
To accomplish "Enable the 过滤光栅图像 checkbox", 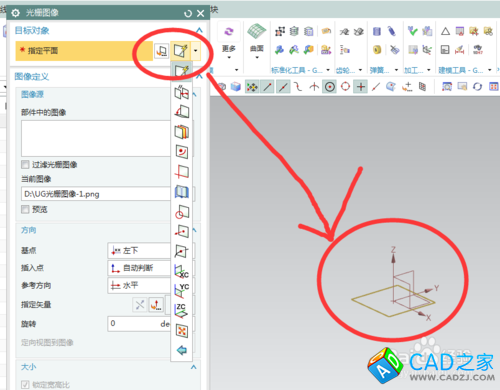I will (x=25, y=165).
